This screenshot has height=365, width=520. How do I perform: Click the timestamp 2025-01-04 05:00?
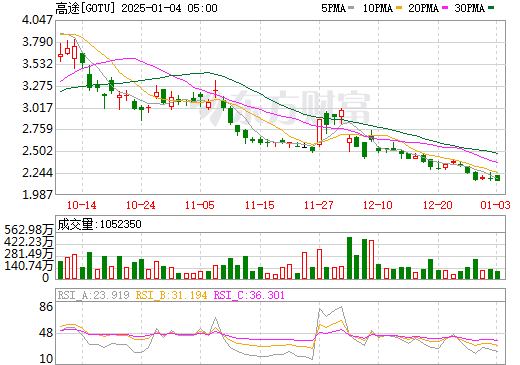tap(169, 8)
